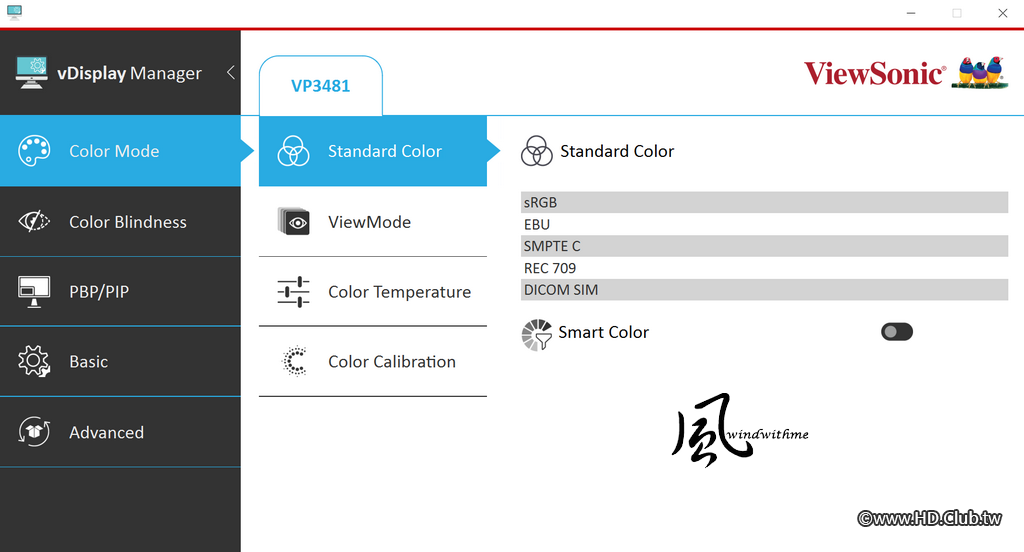Select the DICOM SIM color preset
1024x552 pixels.
[x=764, y=289]
